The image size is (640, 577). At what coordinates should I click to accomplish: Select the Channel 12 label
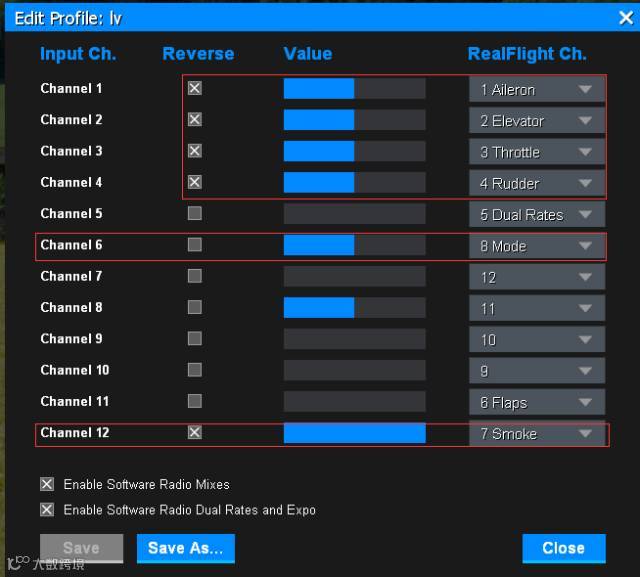point(75,433)
